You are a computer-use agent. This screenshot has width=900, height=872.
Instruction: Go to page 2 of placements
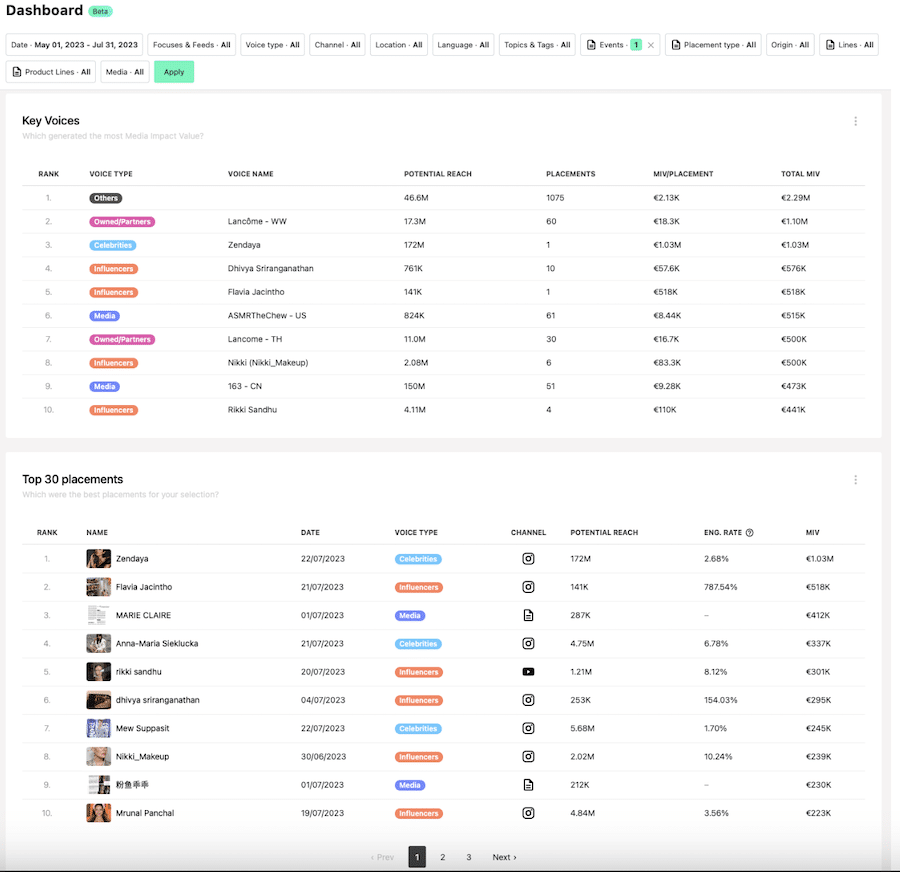coord(443,857)
